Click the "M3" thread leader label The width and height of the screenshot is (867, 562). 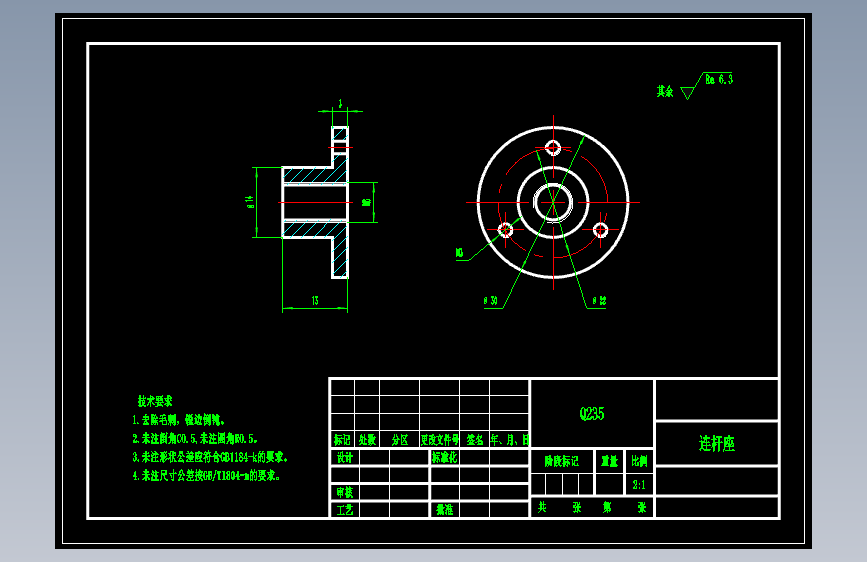click(459, 253)
